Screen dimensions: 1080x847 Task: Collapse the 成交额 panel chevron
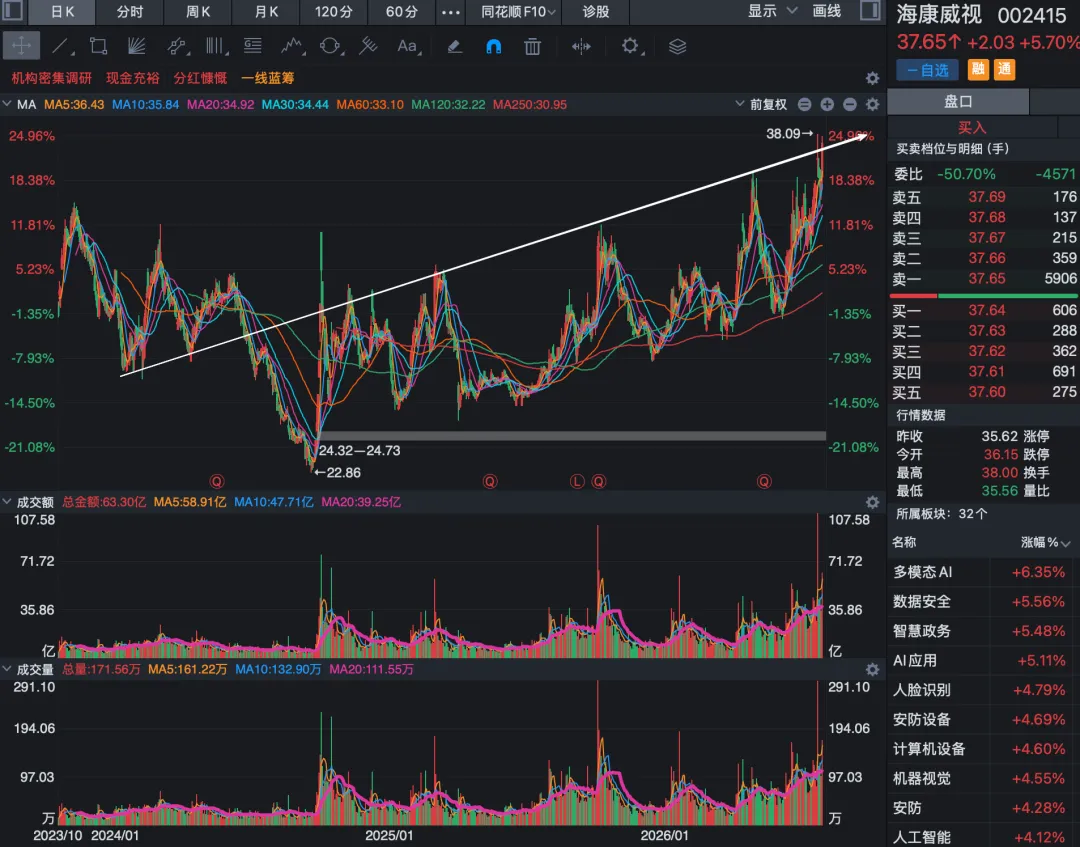pos(8,502)
